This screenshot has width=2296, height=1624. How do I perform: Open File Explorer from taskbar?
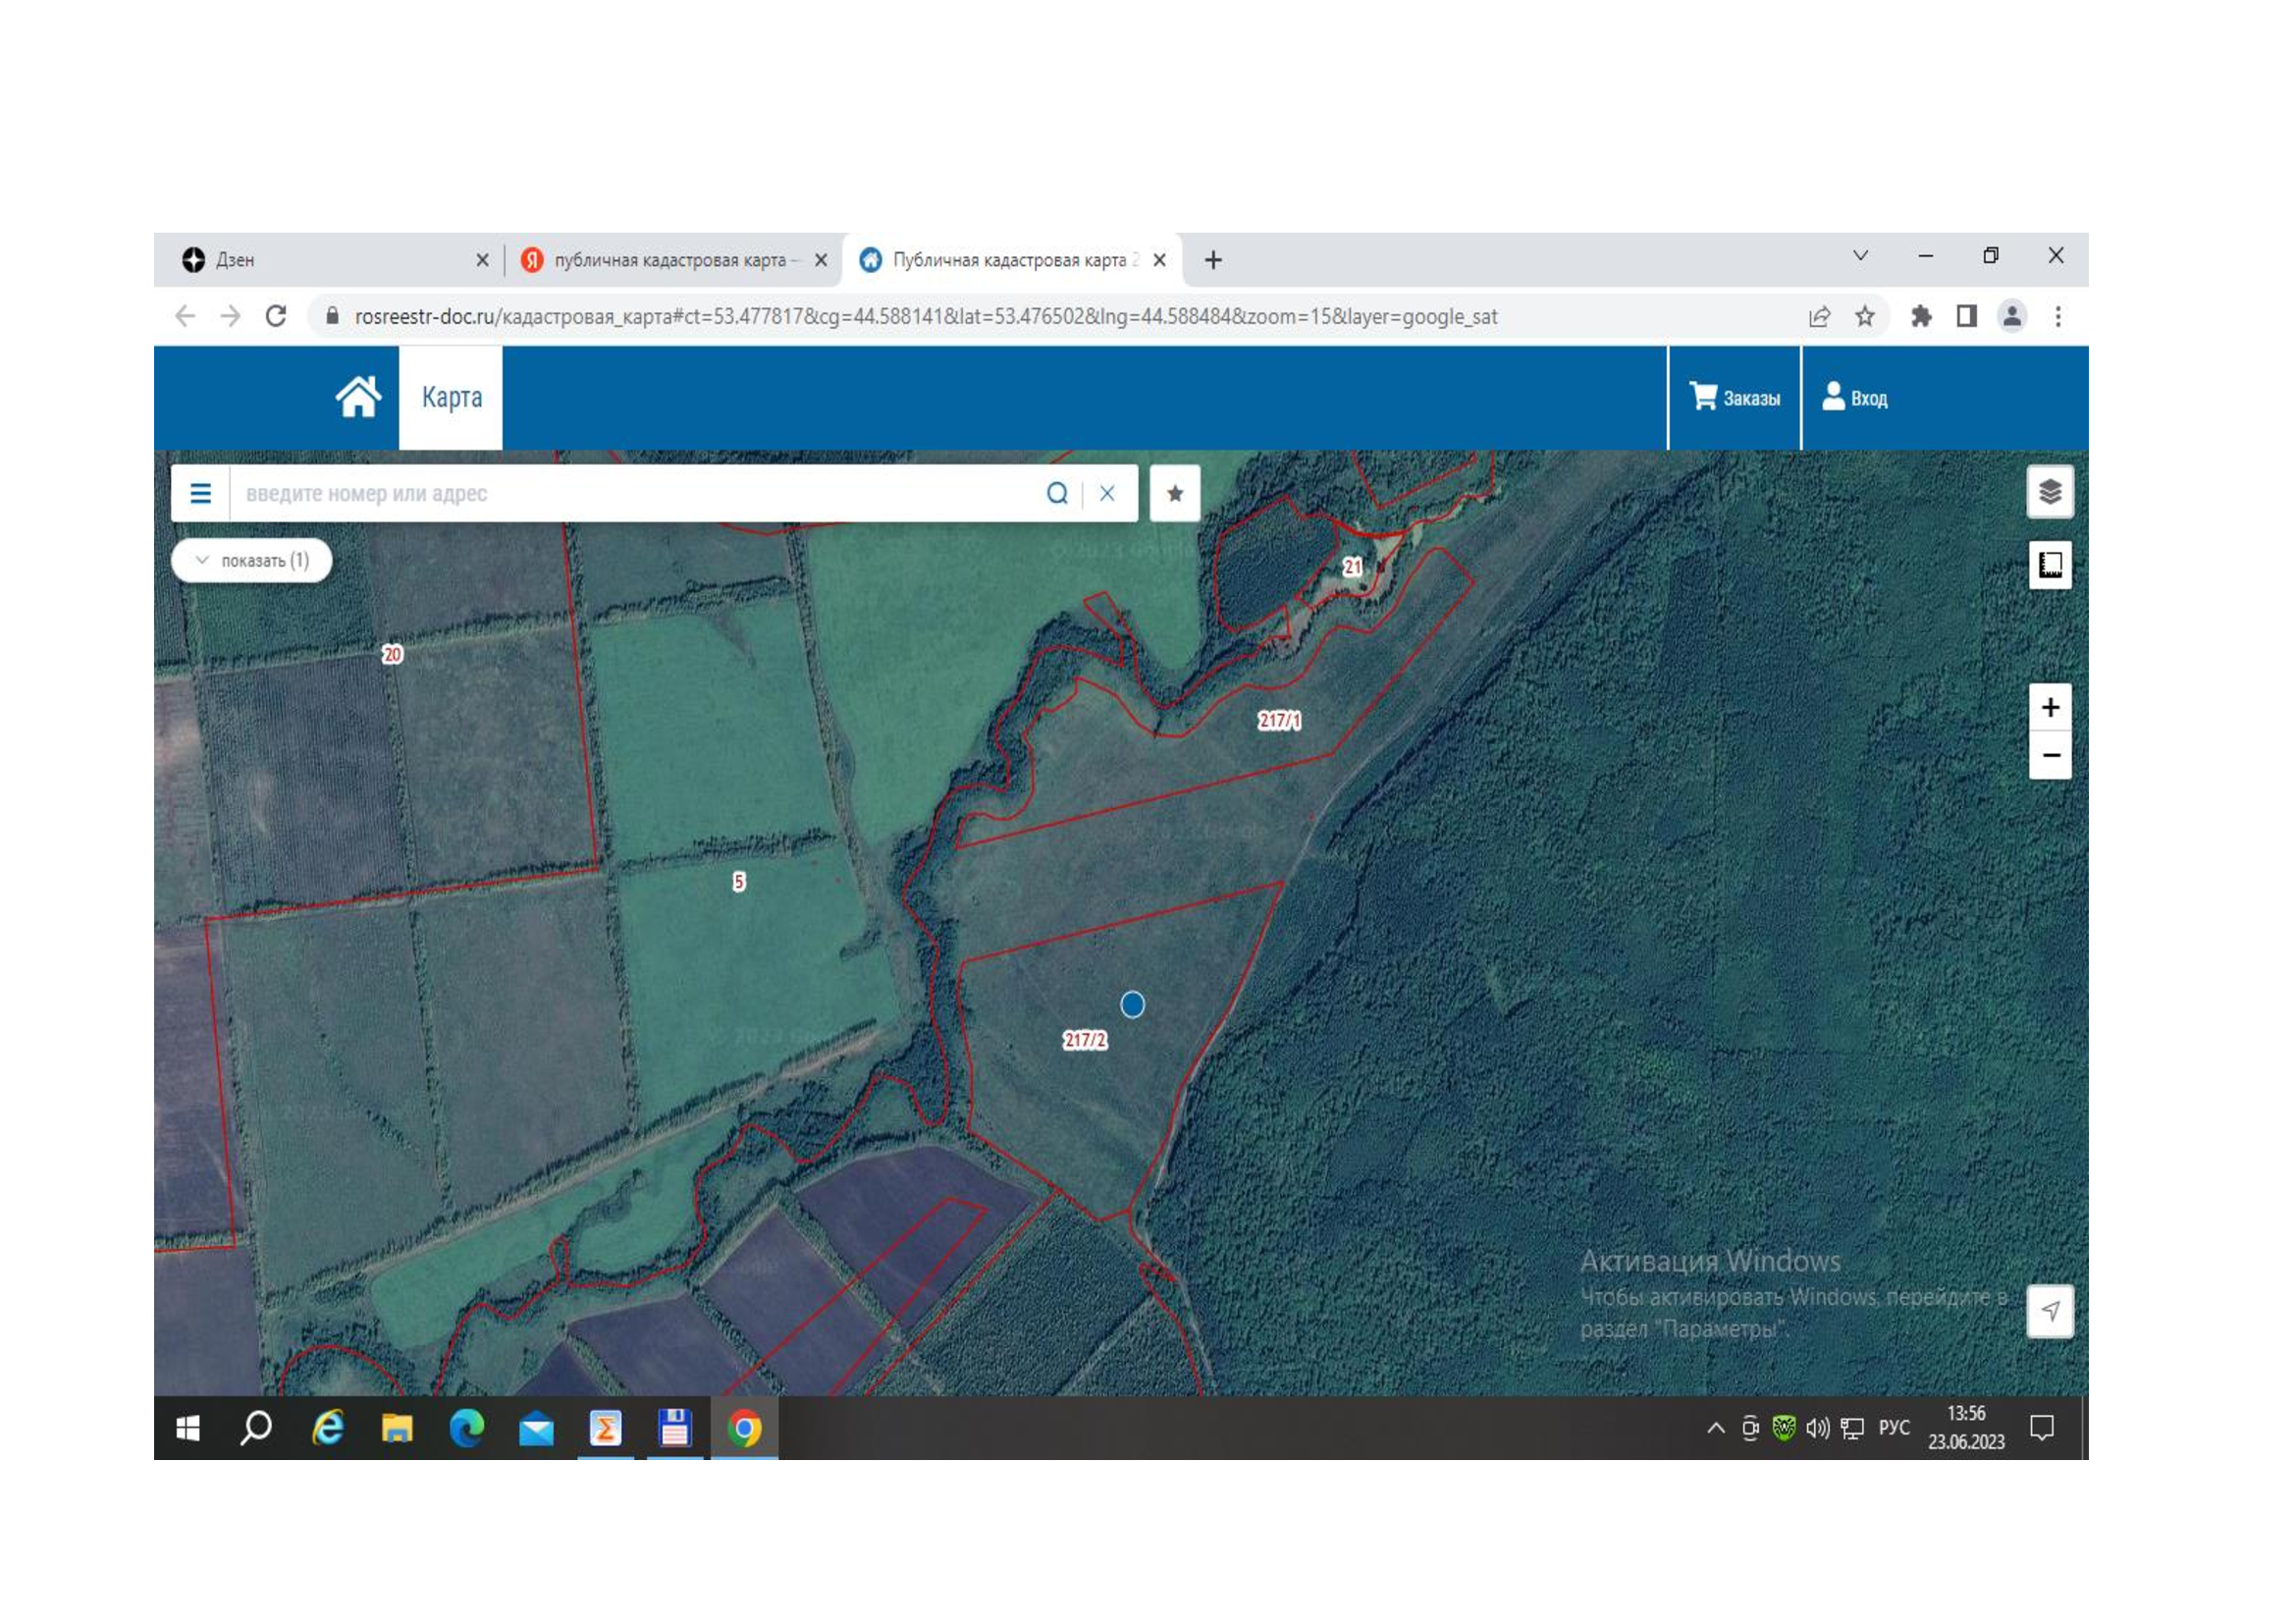click(397, 1429)
